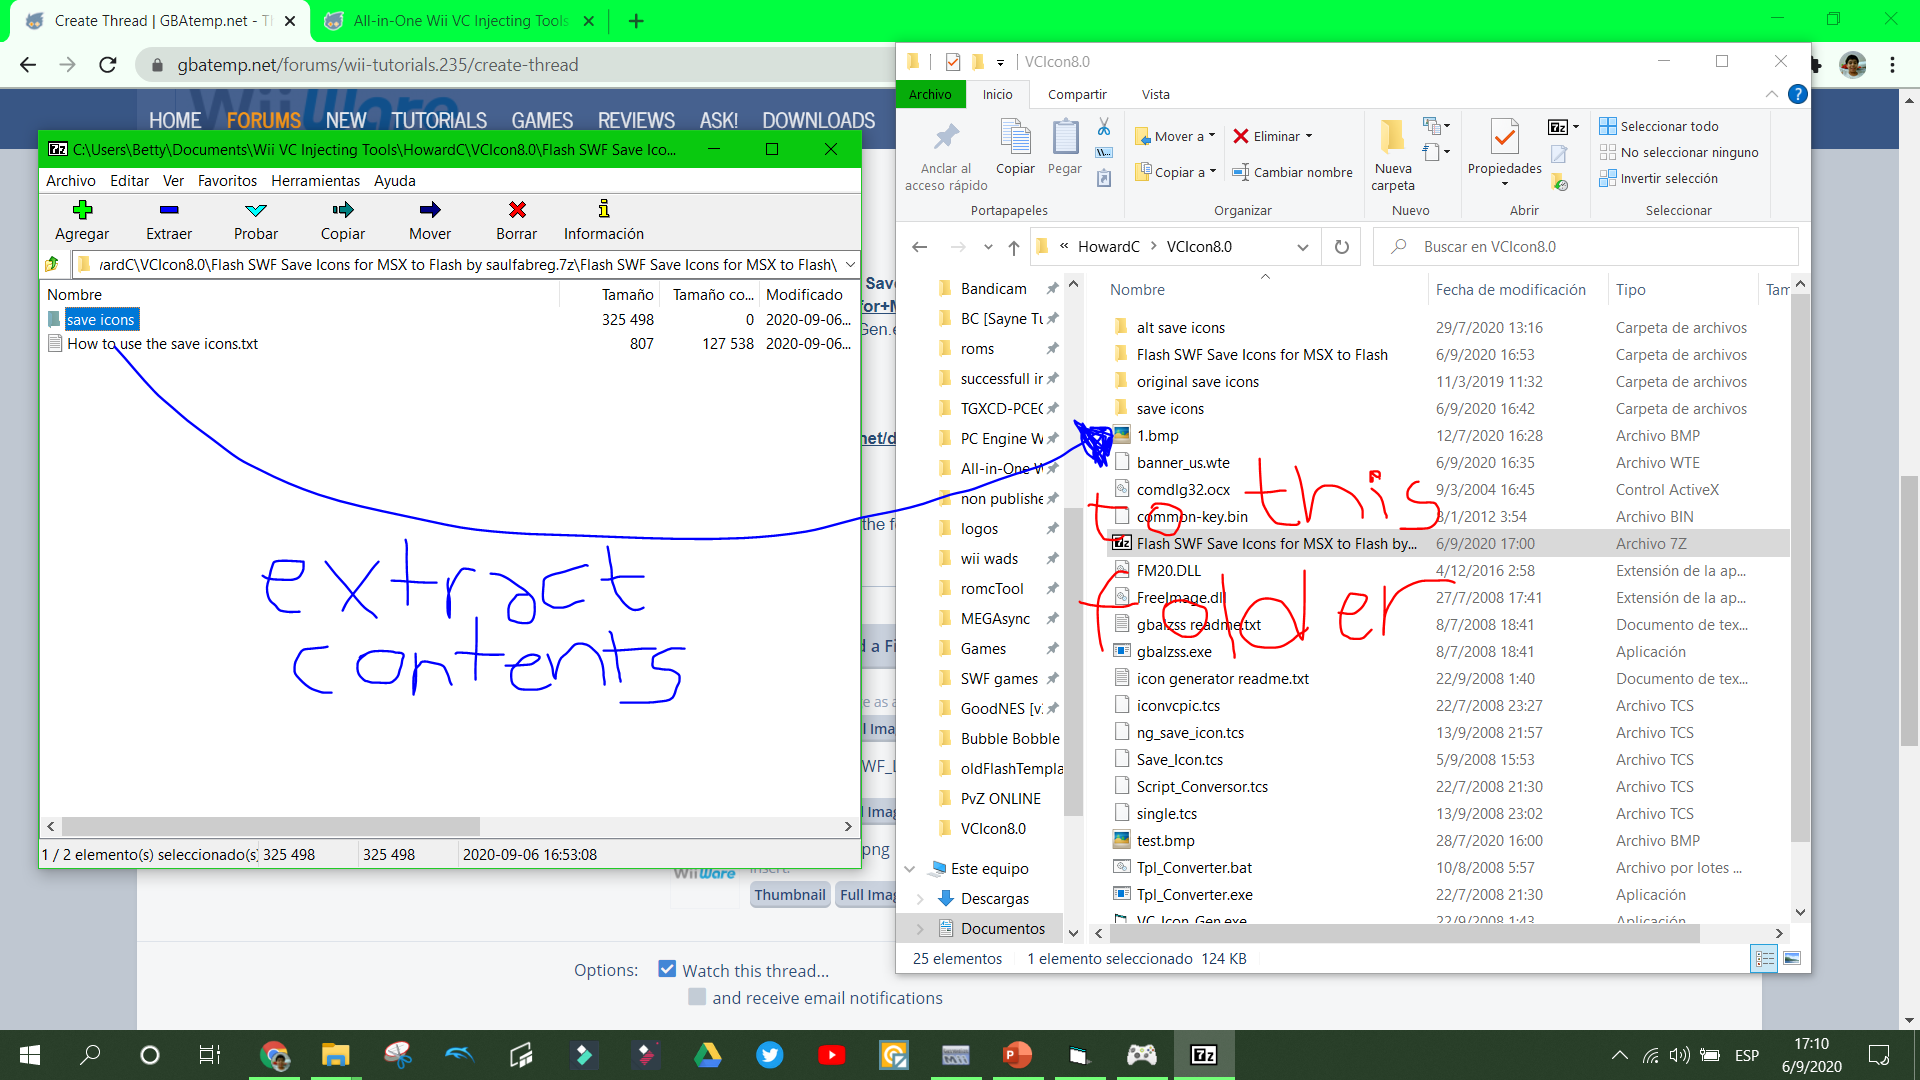Click the Copiar icon in 7-Zip toolbar
1920x1080 pixels.
point(343,210)
